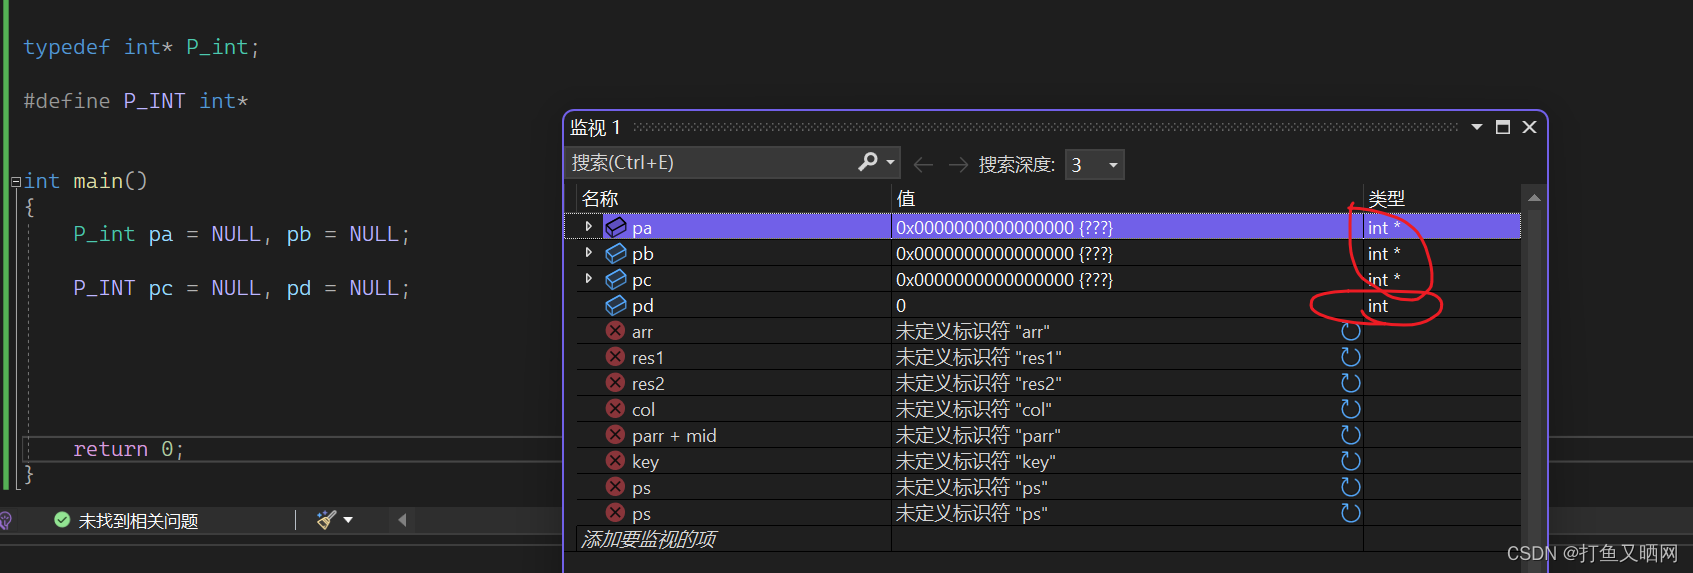Image resolution: width=1693 pixels, height=573 pixels.
Task: Collapse the main function outline marker
Action: click(16, 182)
